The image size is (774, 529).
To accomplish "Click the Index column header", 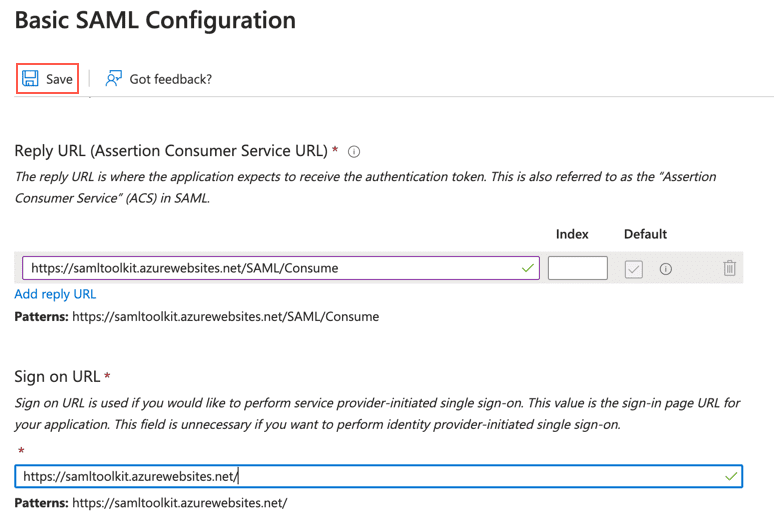I will (x=572, y=234).
